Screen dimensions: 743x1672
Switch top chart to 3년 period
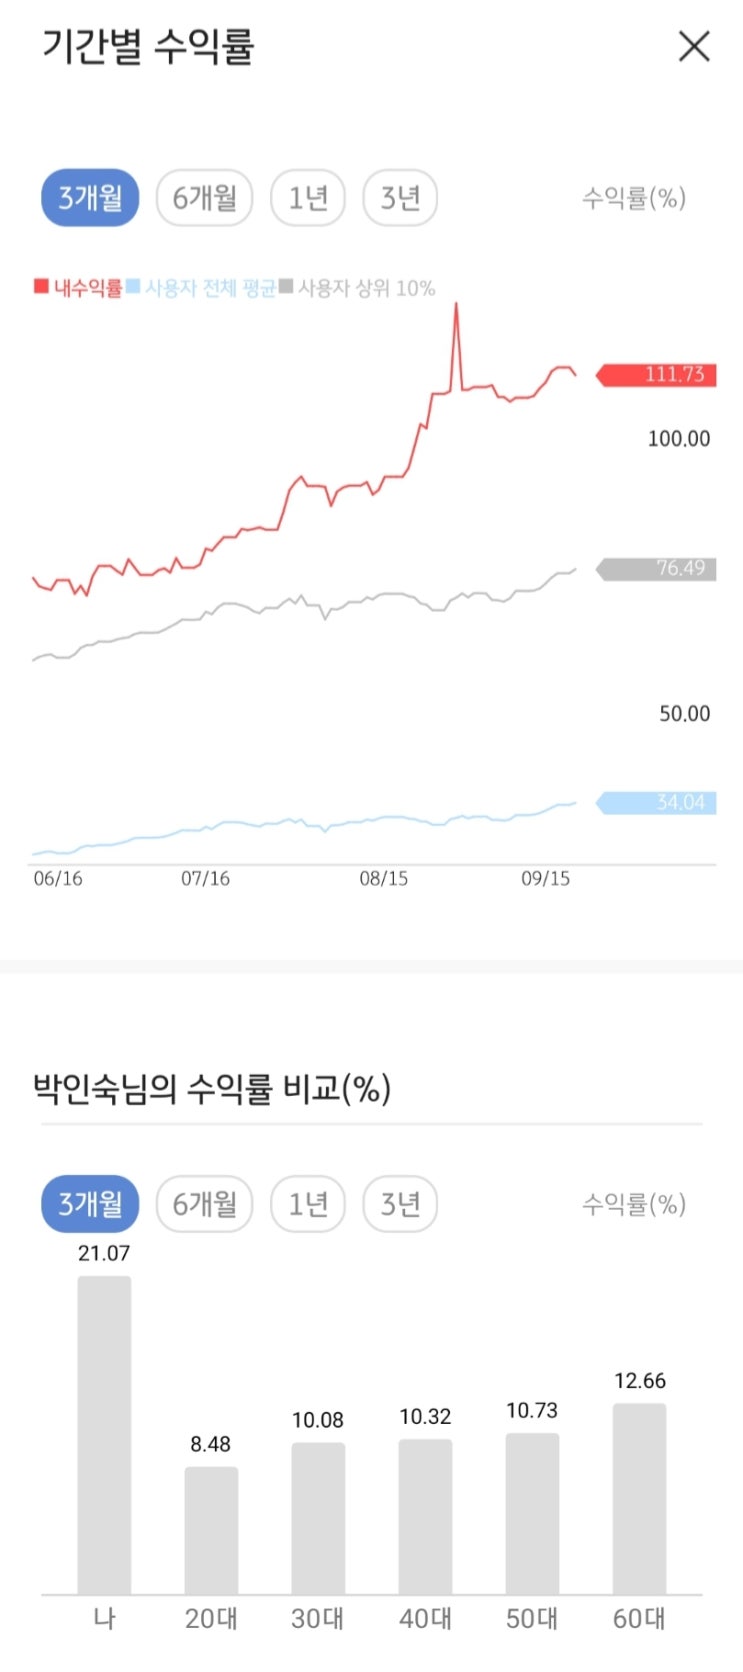[400, 198]
